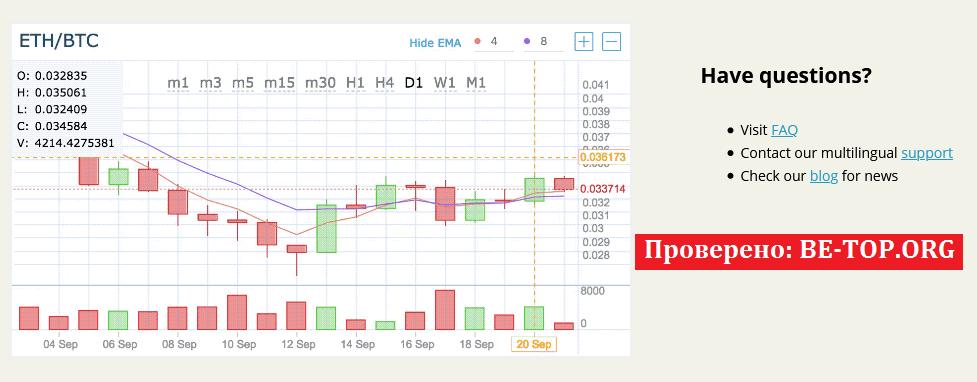The image size is (977, 382).
Task: Click the volume value V: 4214.4275381
Action: pos(66,143)
